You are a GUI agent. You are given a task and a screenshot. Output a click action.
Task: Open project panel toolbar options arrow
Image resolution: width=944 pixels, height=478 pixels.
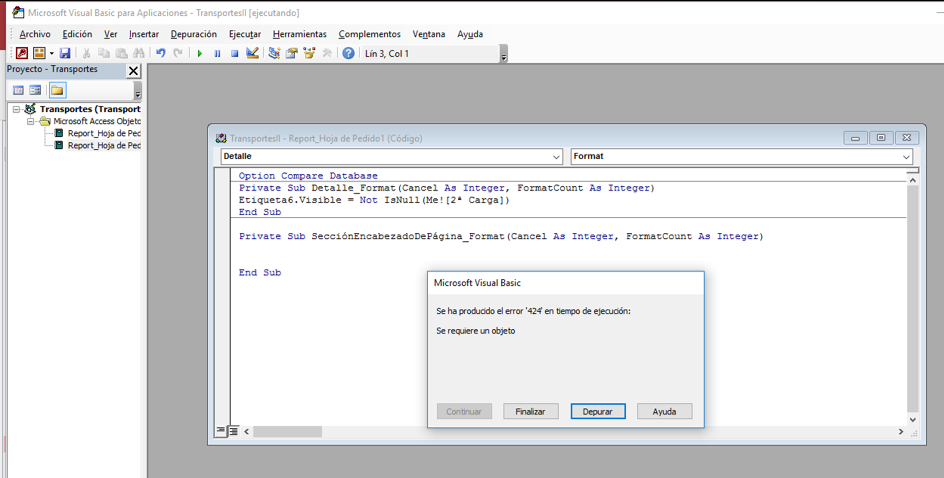[138, 93]
